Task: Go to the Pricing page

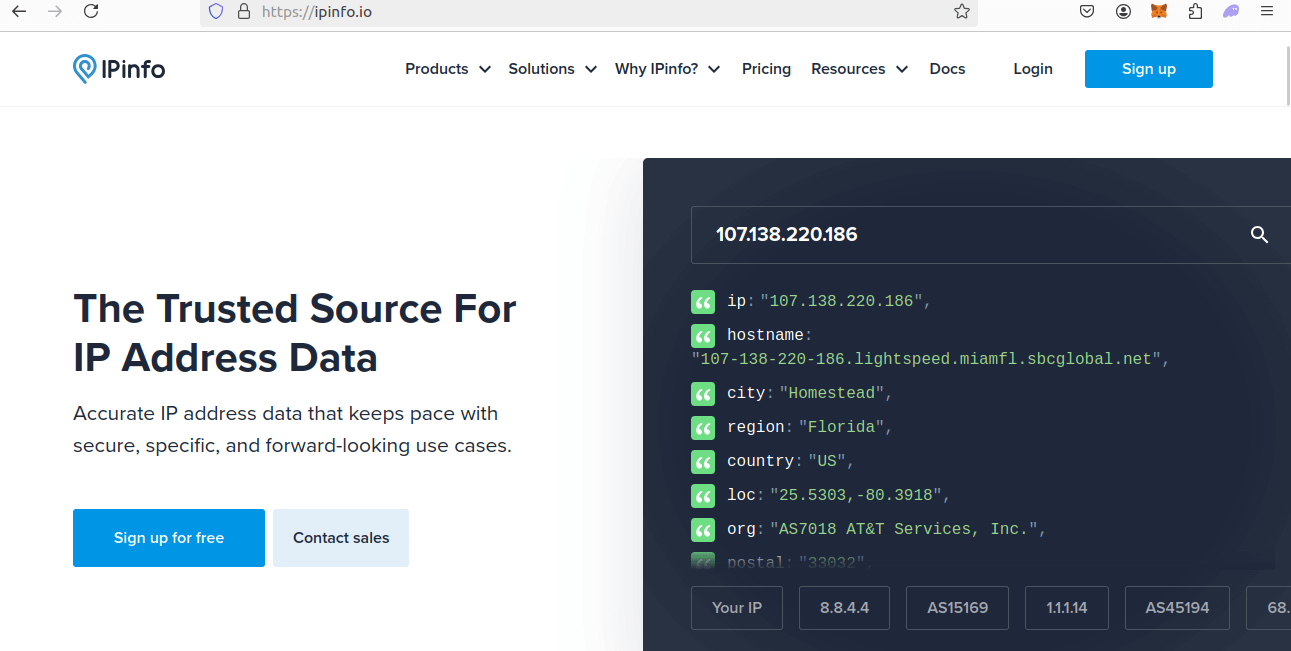Action: (766, 69)
